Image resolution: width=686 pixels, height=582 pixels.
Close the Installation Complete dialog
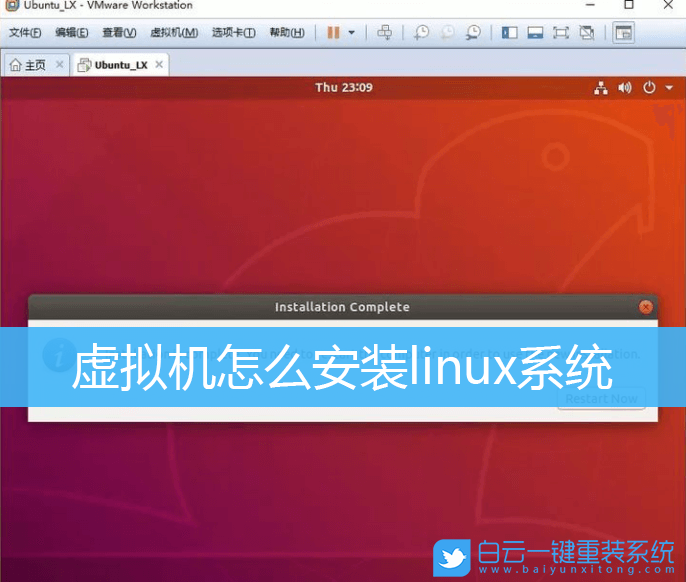(x=646, y=307)
